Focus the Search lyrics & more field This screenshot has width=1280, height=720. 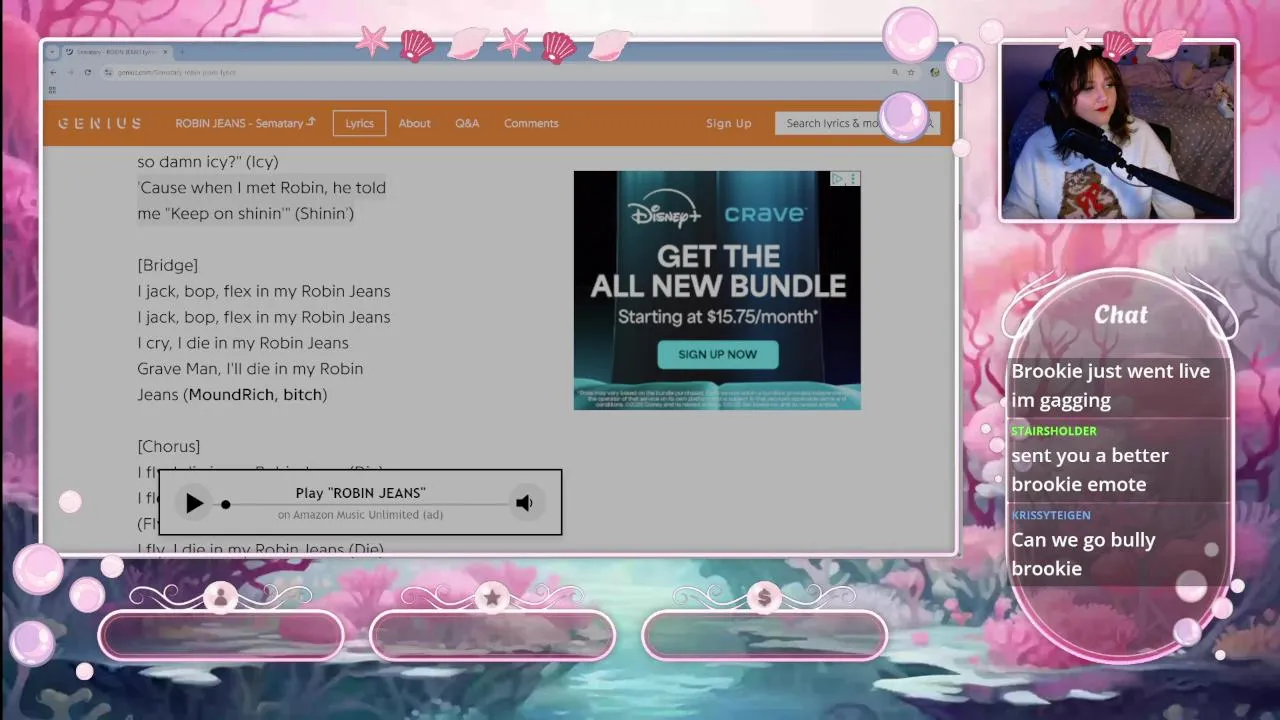(x=857, y=123)
